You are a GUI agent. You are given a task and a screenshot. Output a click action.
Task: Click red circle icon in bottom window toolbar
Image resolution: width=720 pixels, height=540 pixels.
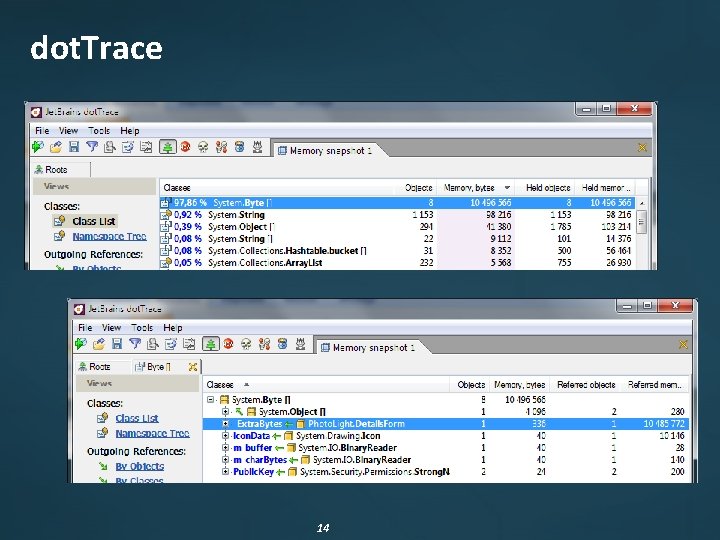(228, 343)
